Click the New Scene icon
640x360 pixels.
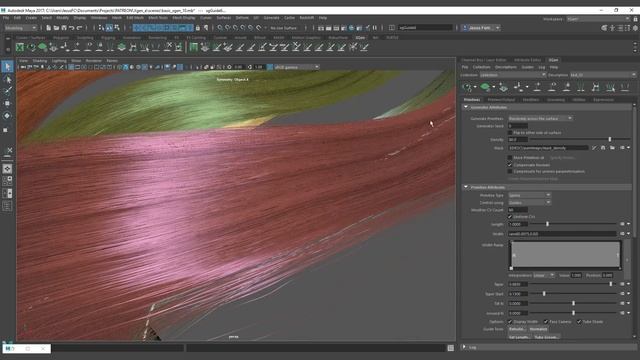[x=49, y=28]
